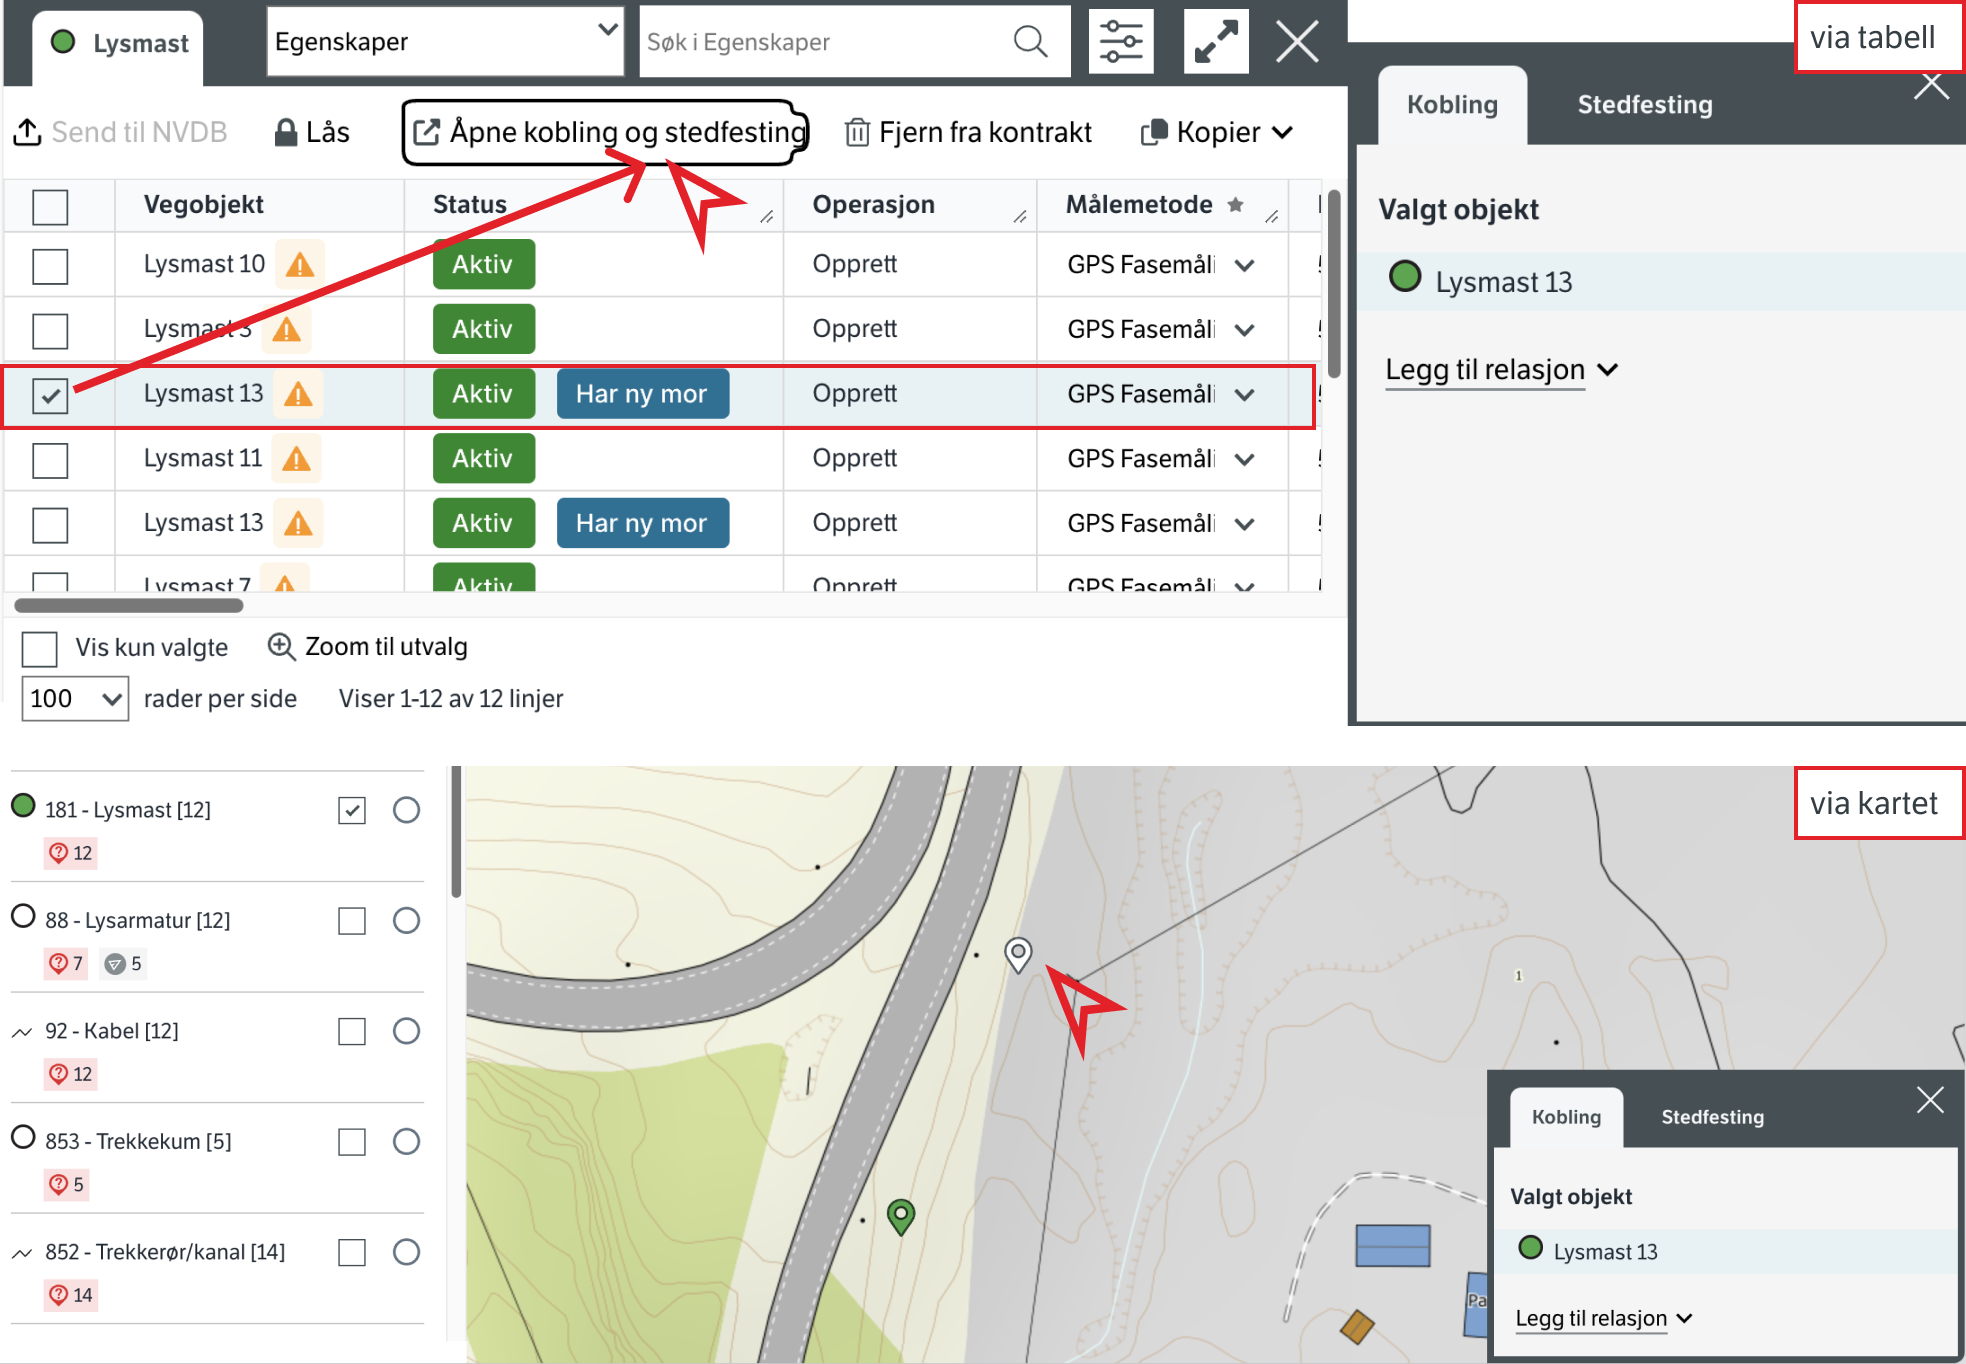Select radio button for 88 - Lysarmatur
The width and height of the screenshot is (1966, 1364).
(x=406, y=920)
